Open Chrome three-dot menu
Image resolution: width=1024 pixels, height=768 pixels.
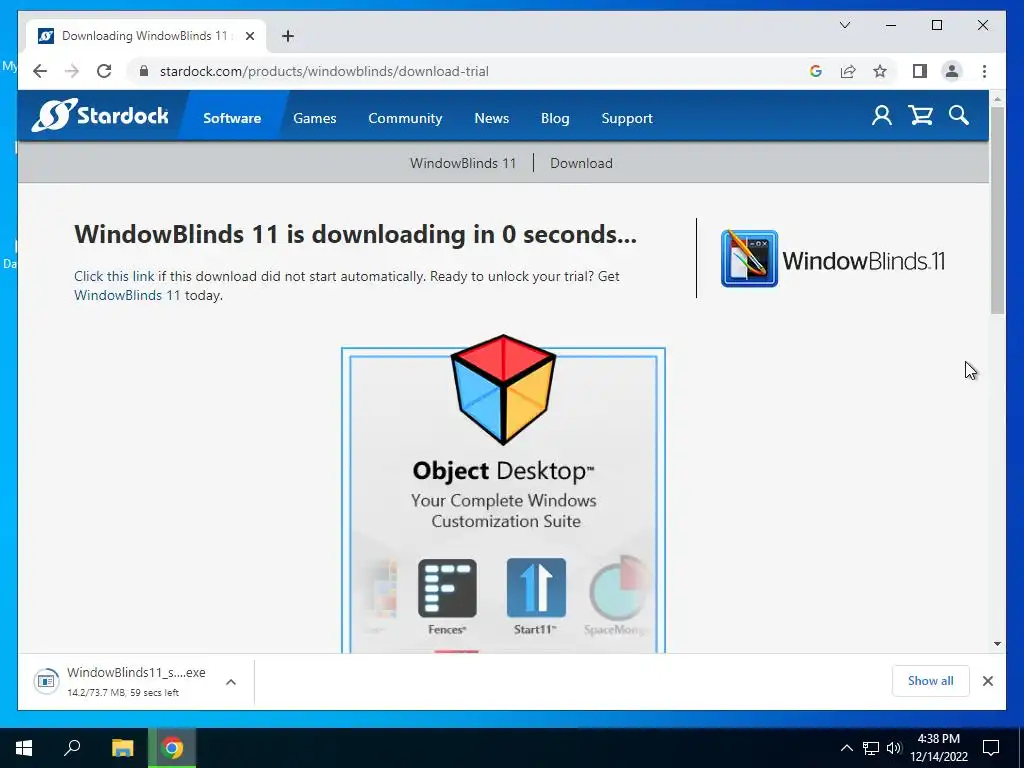[984, 71]
